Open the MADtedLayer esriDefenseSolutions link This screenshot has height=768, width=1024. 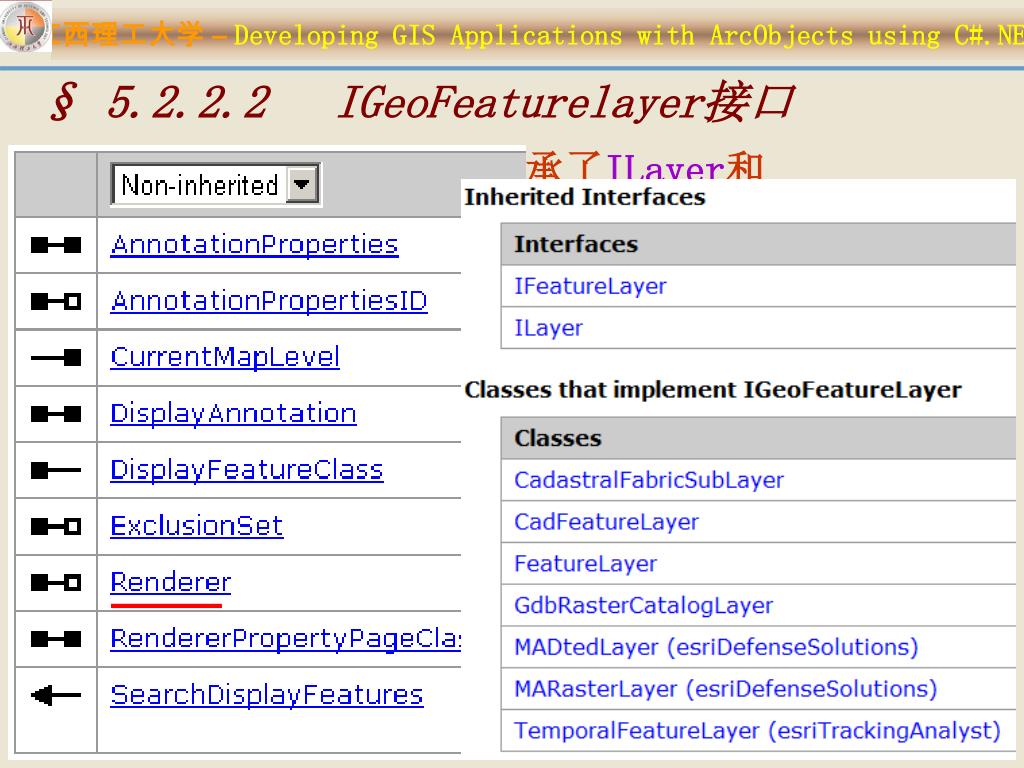click(716, 647)
